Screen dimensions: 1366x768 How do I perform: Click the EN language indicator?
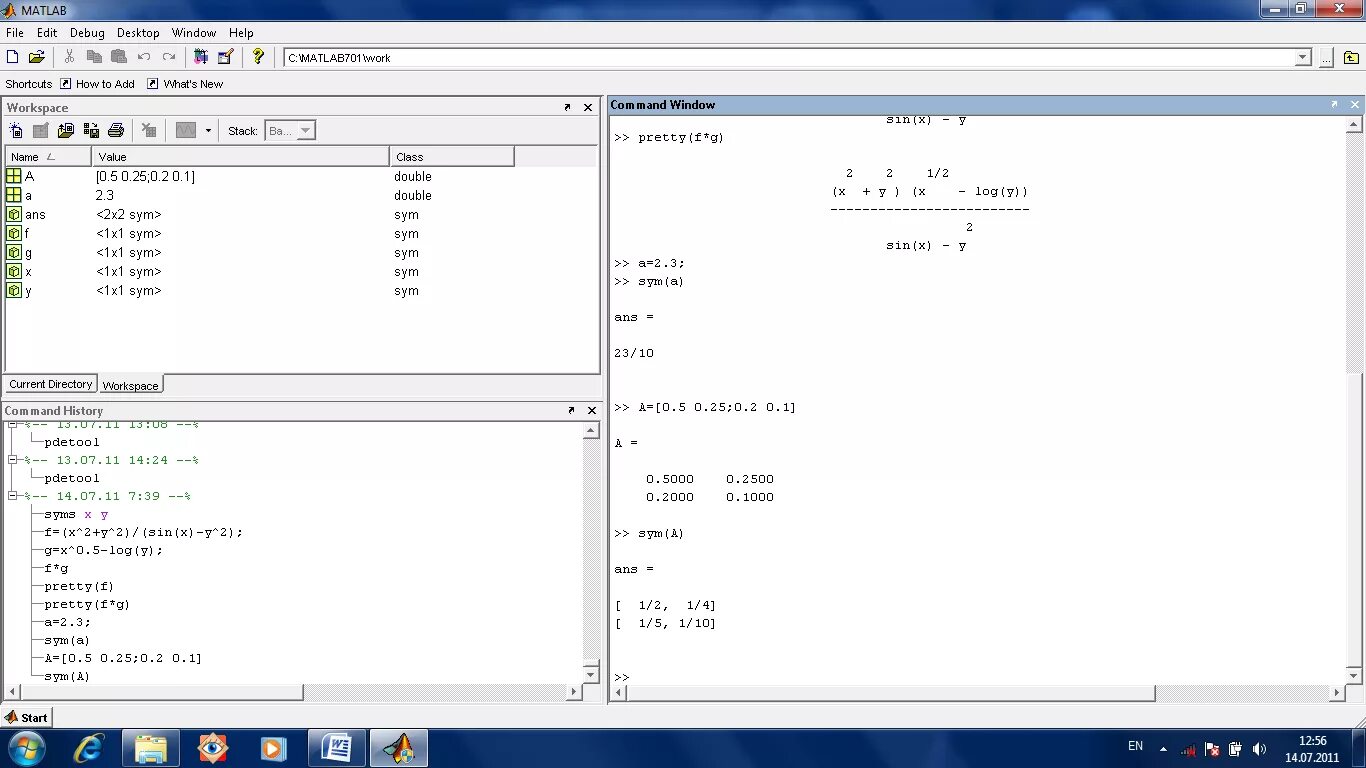1135,746
